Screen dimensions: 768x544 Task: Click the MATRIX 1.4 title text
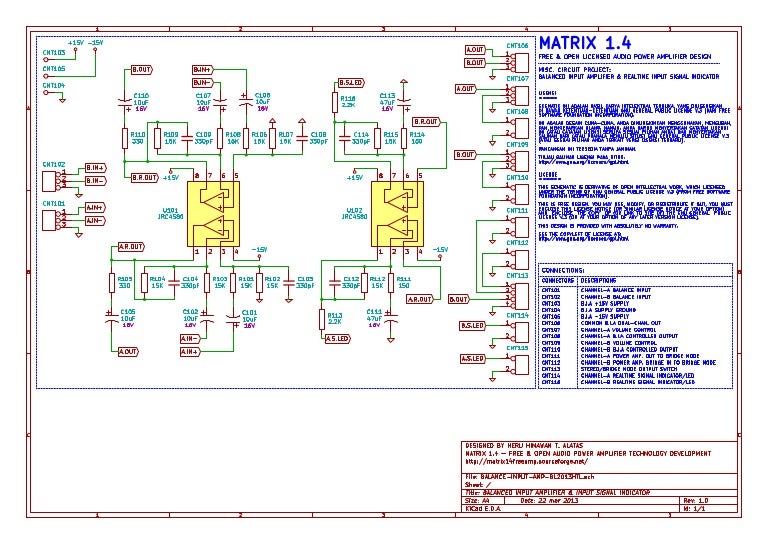585,44
